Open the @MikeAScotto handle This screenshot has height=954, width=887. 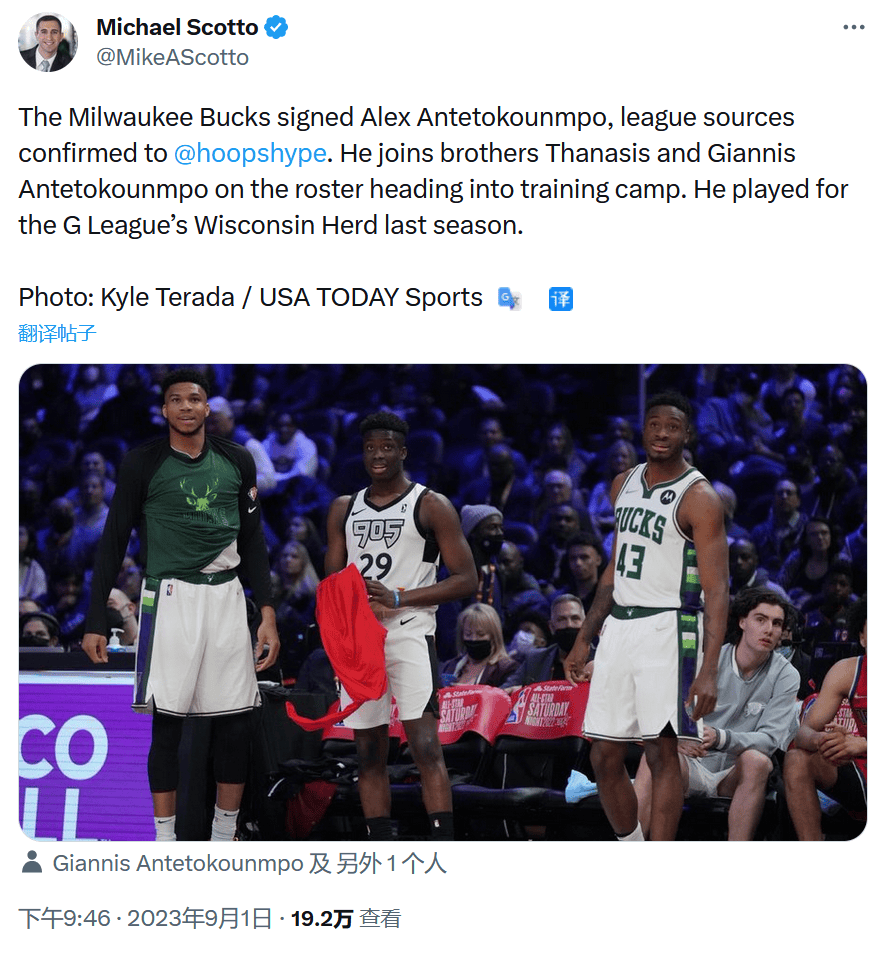pos(173,57)
